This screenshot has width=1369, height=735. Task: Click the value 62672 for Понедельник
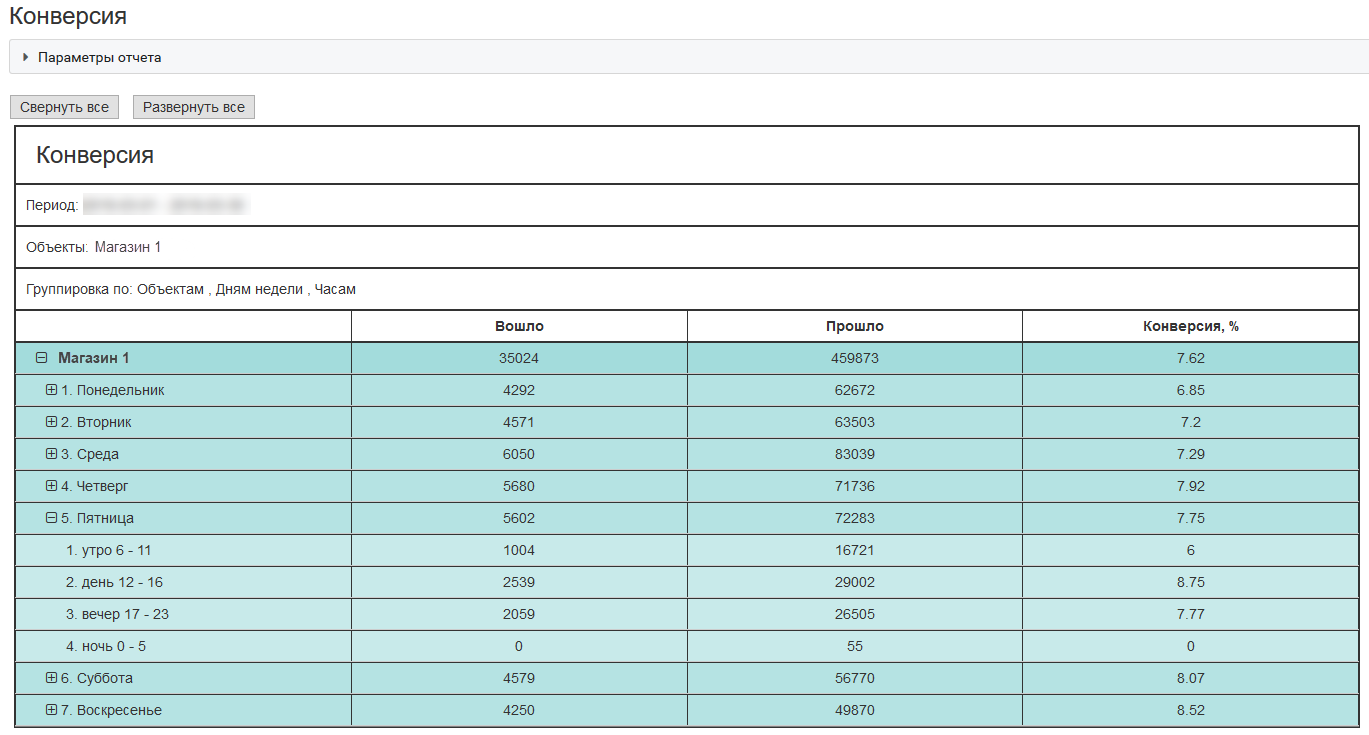[x=855, y=390]
